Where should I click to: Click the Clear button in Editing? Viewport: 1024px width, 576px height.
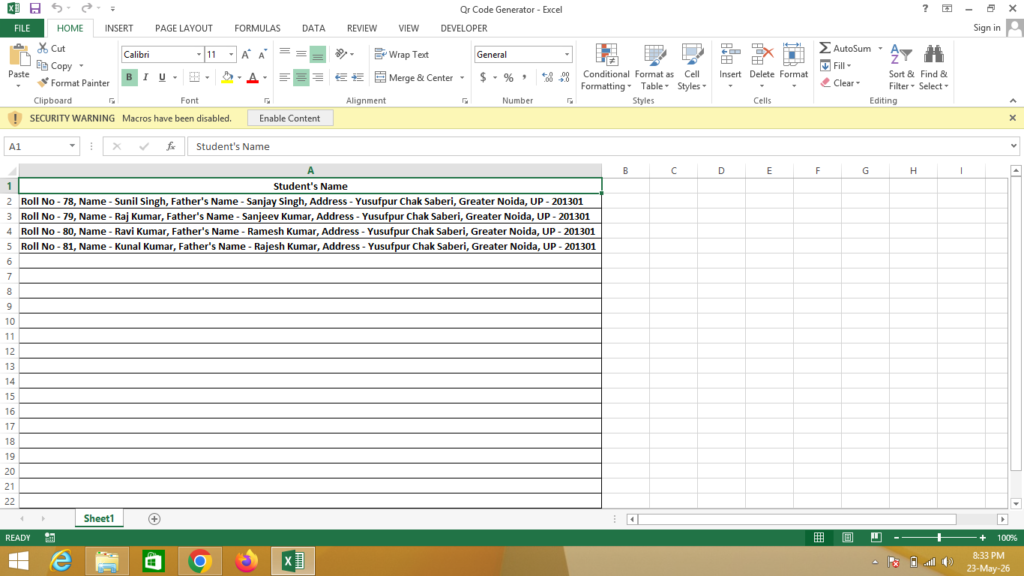point(839,83)
